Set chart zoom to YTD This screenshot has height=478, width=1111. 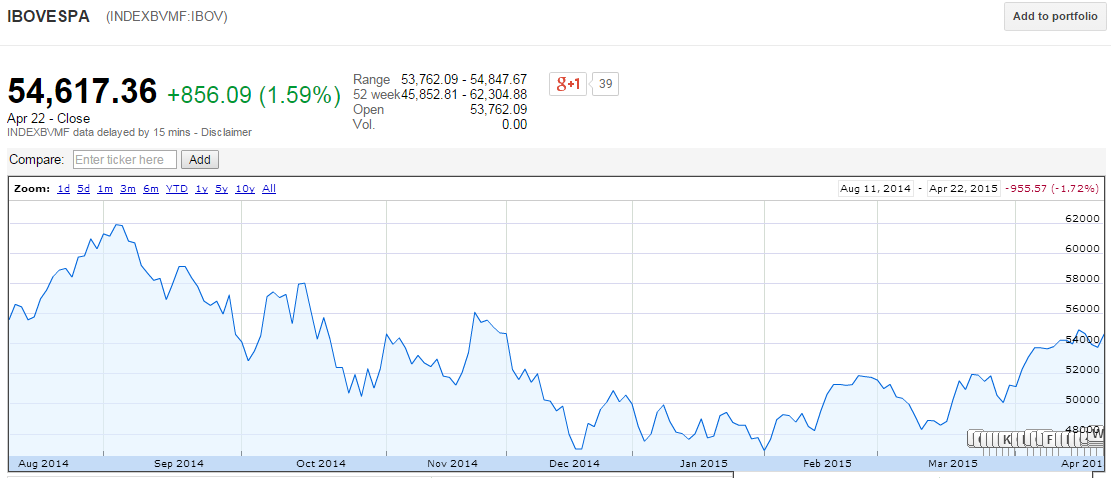(176, 189)
